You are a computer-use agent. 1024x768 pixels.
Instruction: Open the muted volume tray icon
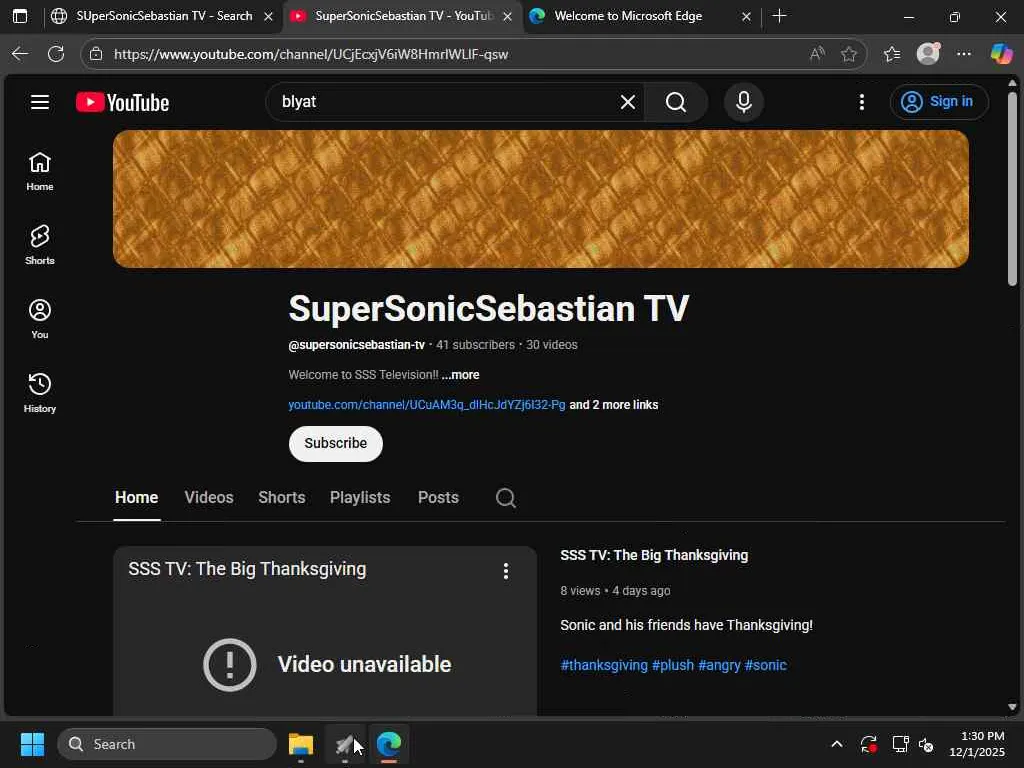[x=926, y=744]
